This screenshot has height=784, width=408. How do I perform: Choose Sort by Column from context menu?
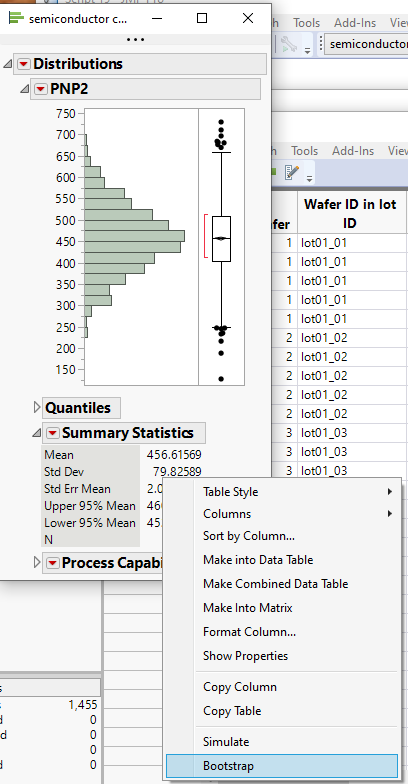282,536
